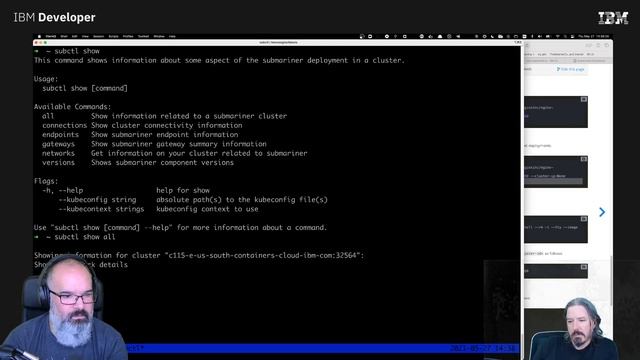Viewport: 640px width, 360px height.
Task: Click the 'connections' command row
Action: 142,125
